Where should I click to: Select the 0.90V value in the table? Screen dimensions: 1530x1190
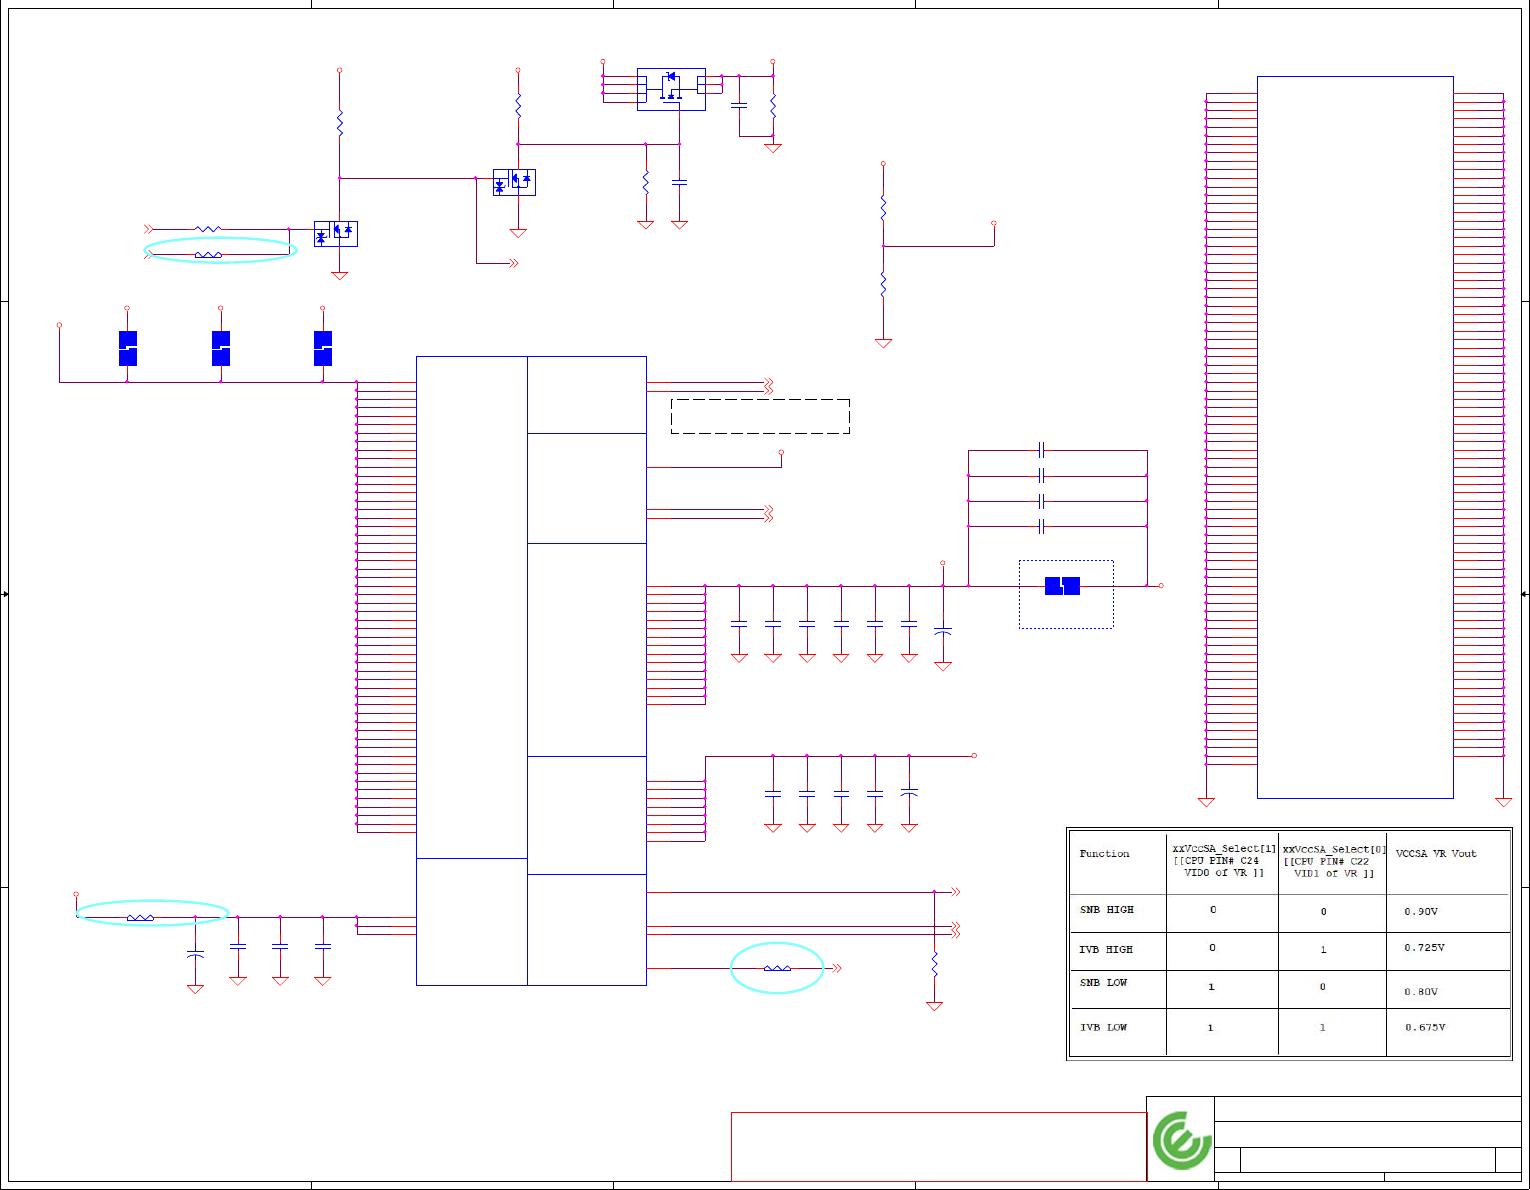(1421, 912)
